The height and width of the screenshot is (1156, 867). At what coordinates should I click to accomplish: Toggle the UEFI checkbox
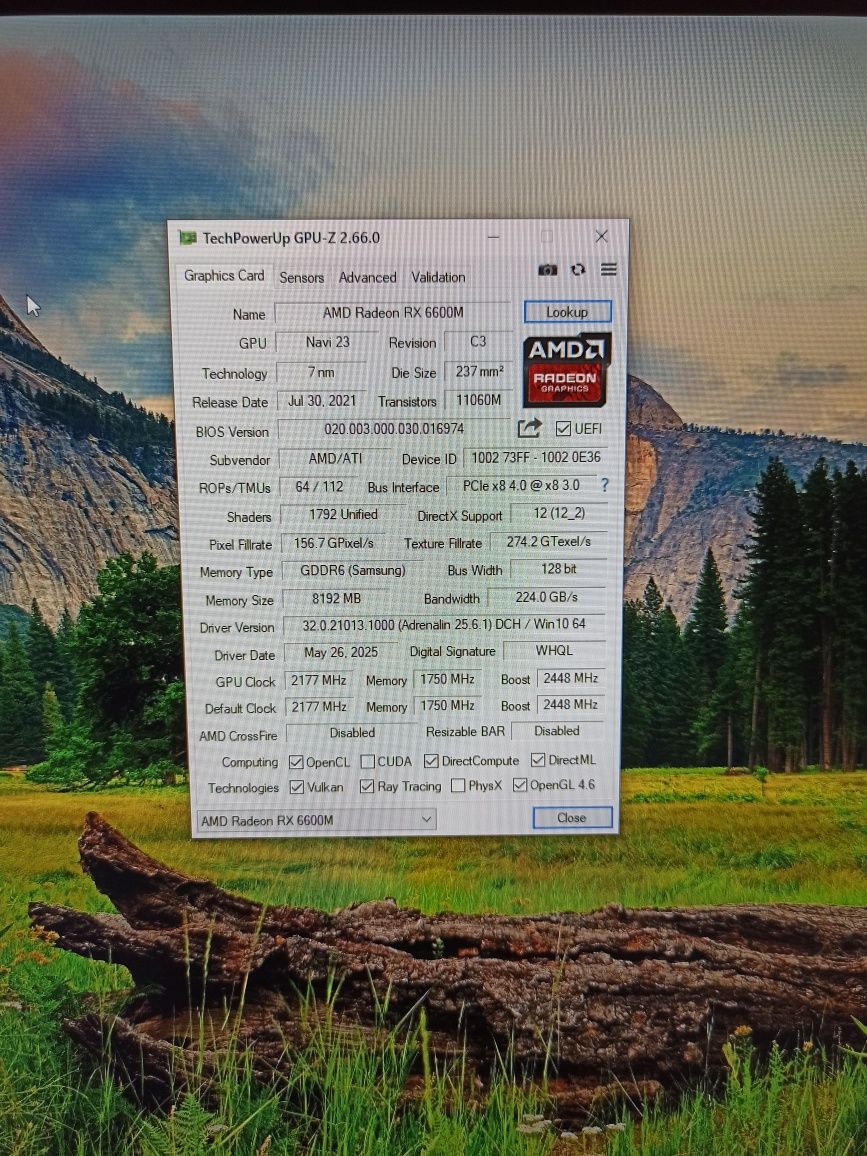click(x=563, y=428)
